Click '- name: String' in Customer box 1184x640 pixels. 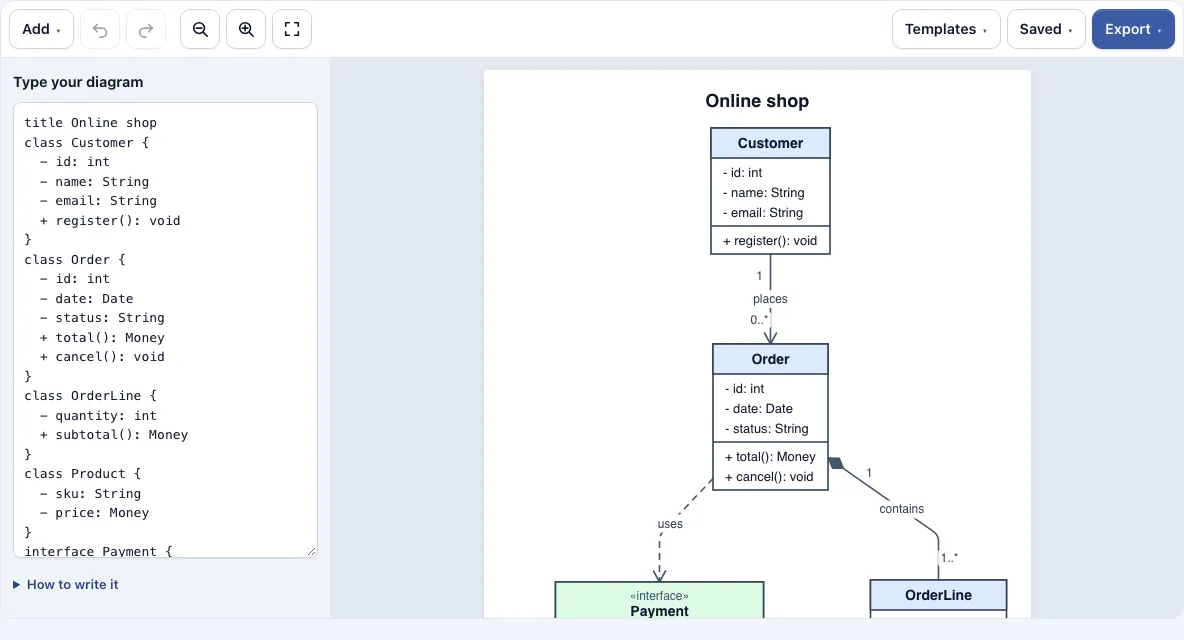[763, 193]
